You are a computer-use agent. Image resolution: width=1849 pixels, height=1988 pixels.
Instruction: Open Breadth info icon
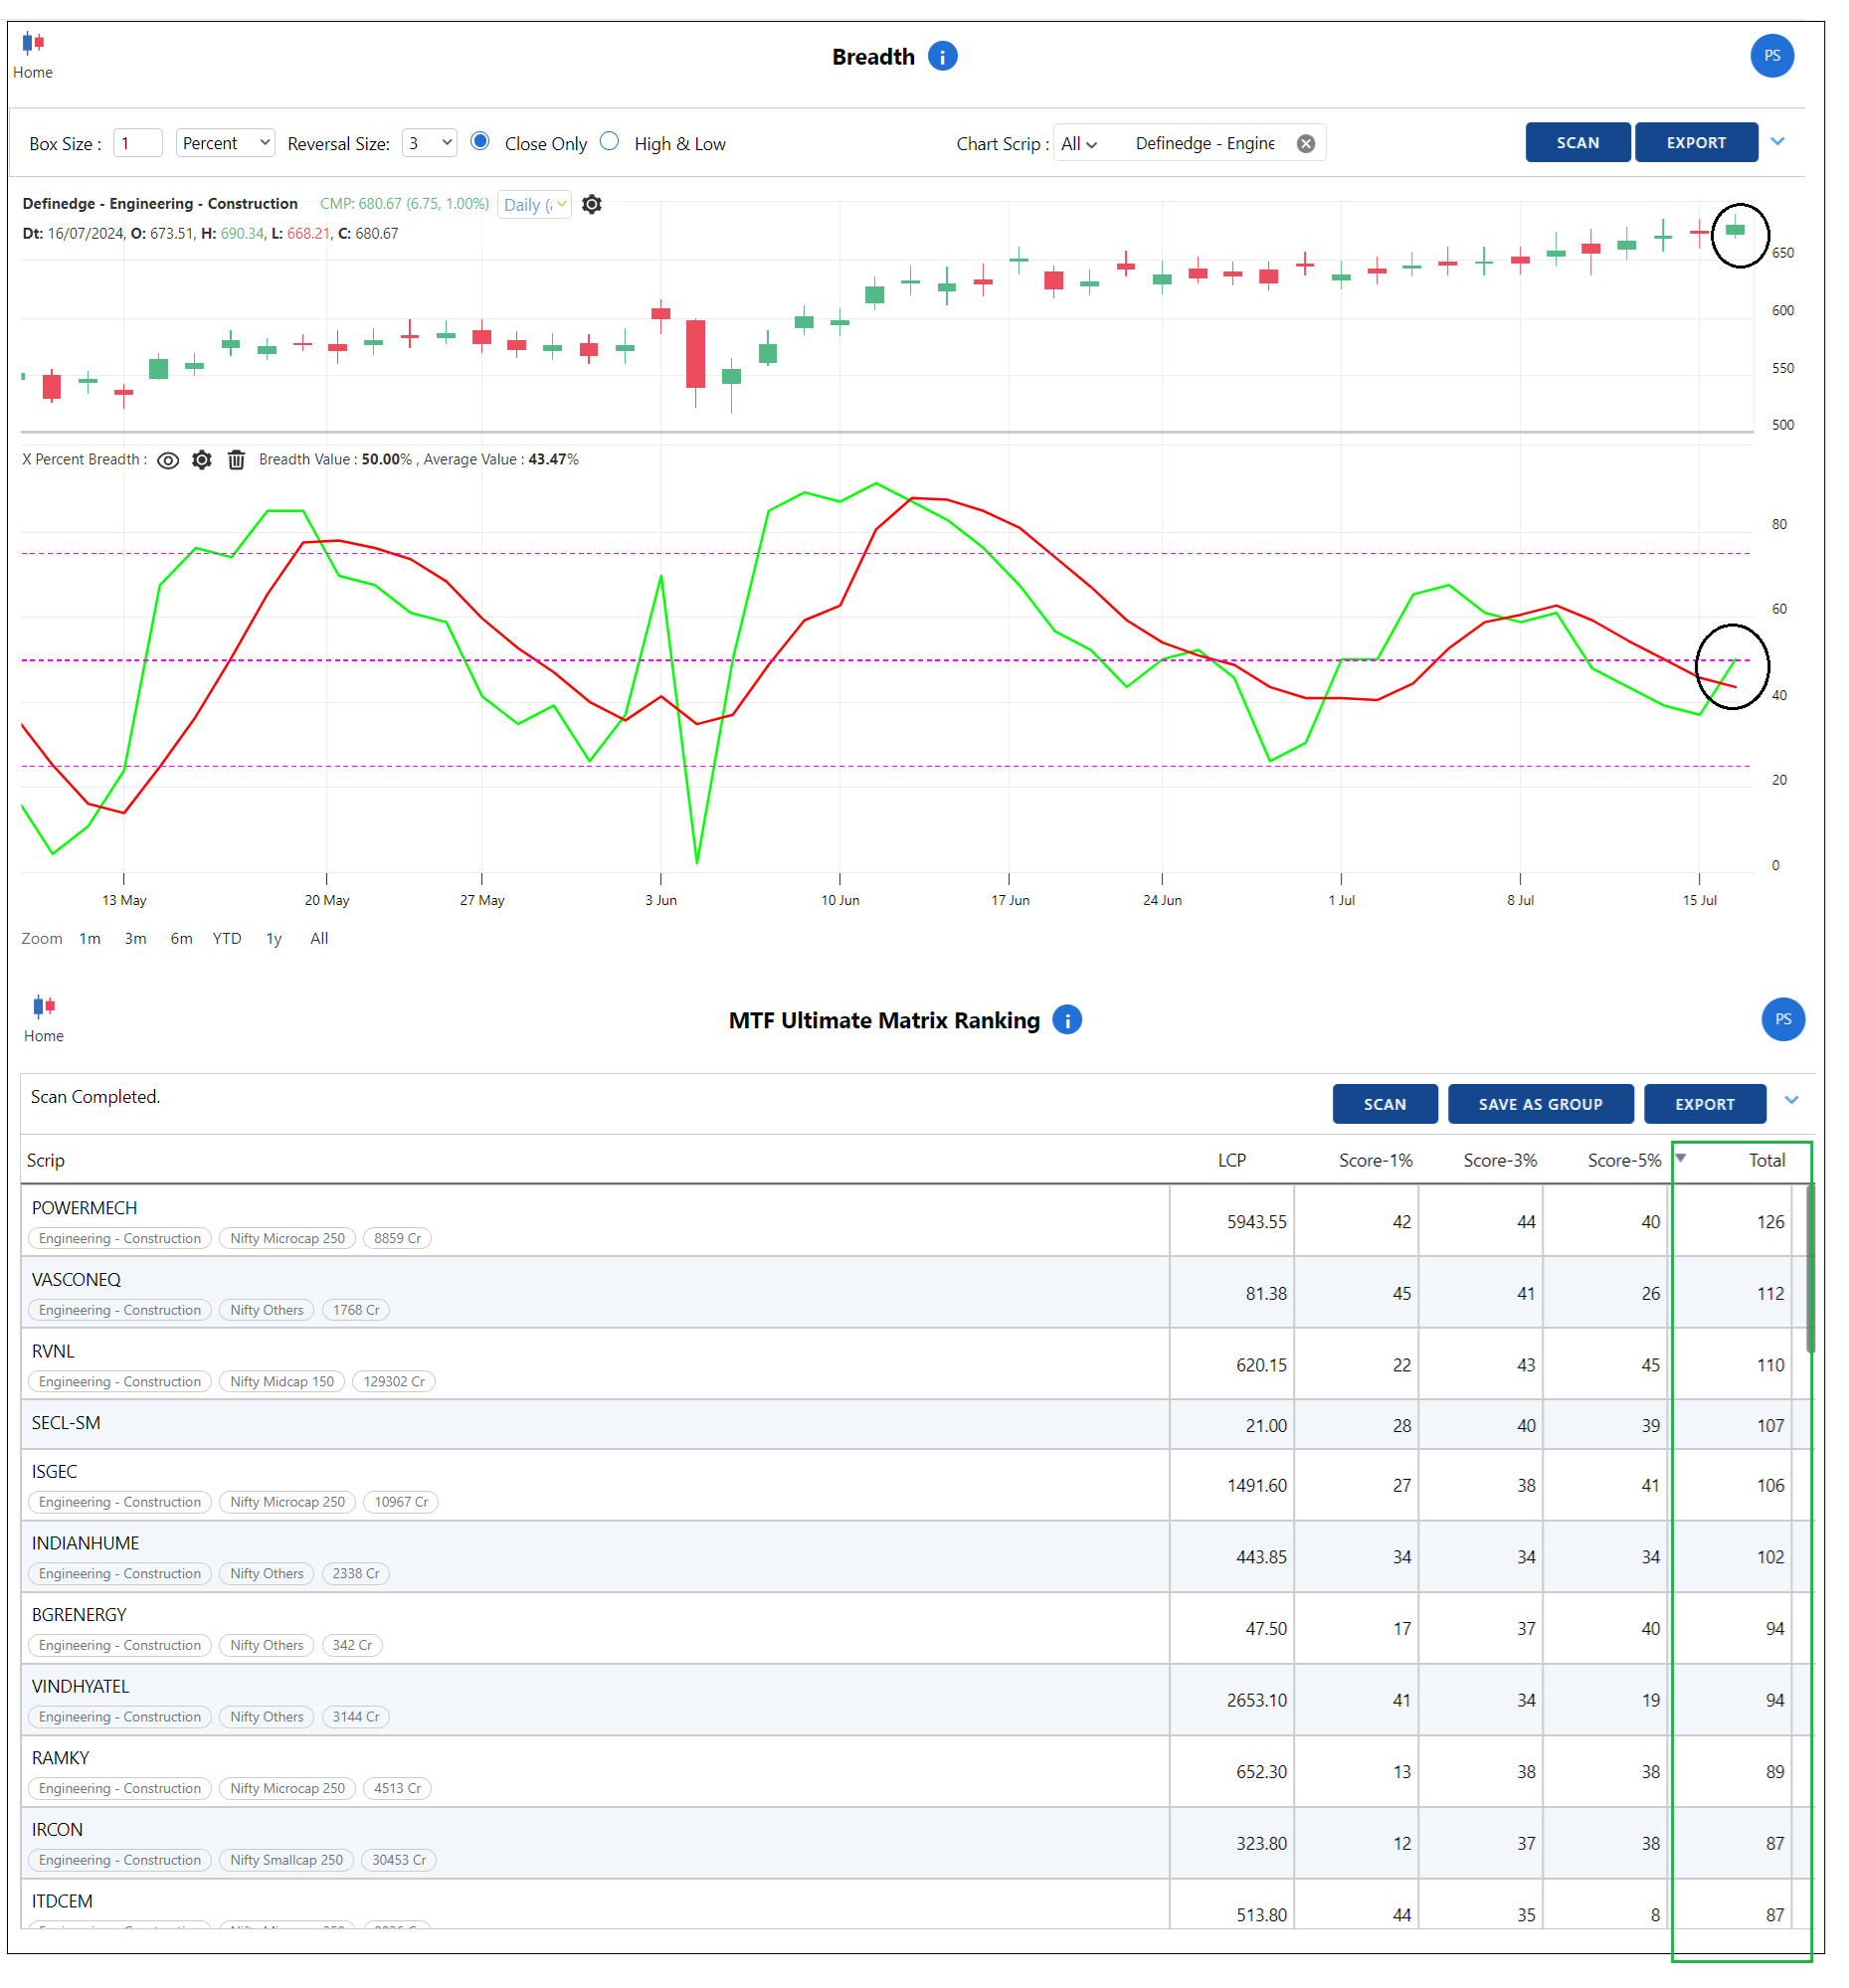pos(941,56)
